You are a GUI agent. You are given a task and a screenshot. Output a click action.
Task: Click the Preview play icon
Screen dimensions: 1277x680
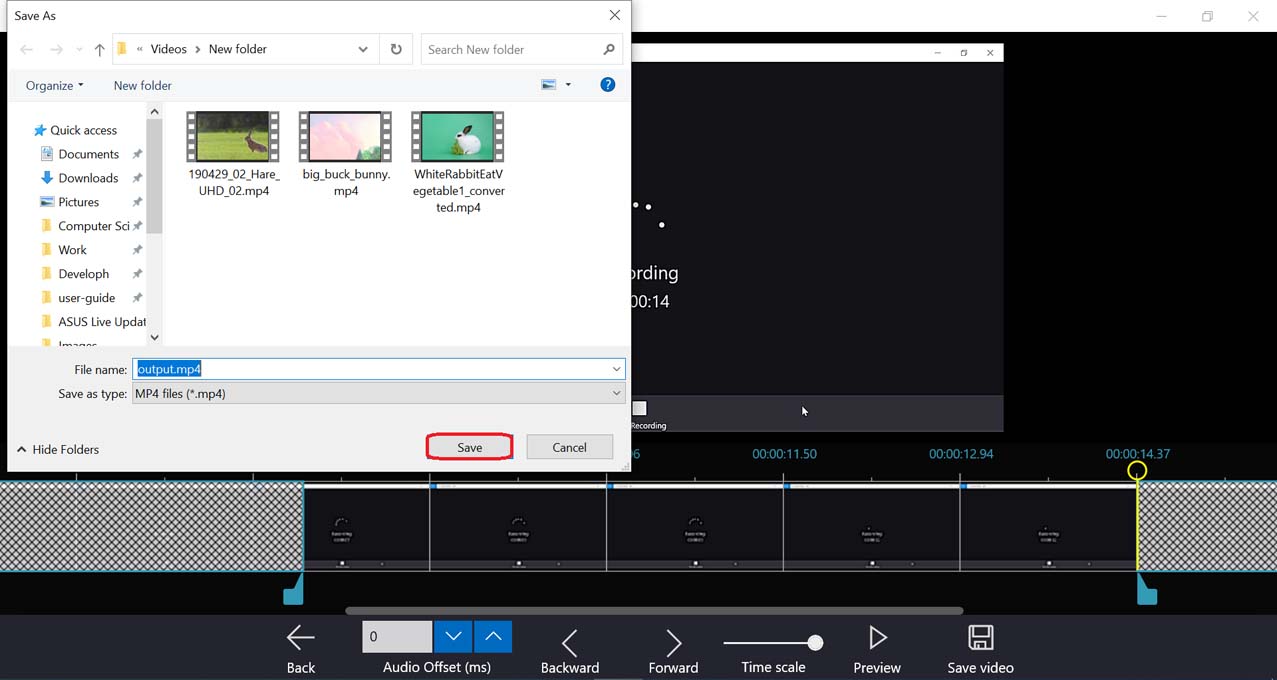(877, 638)
